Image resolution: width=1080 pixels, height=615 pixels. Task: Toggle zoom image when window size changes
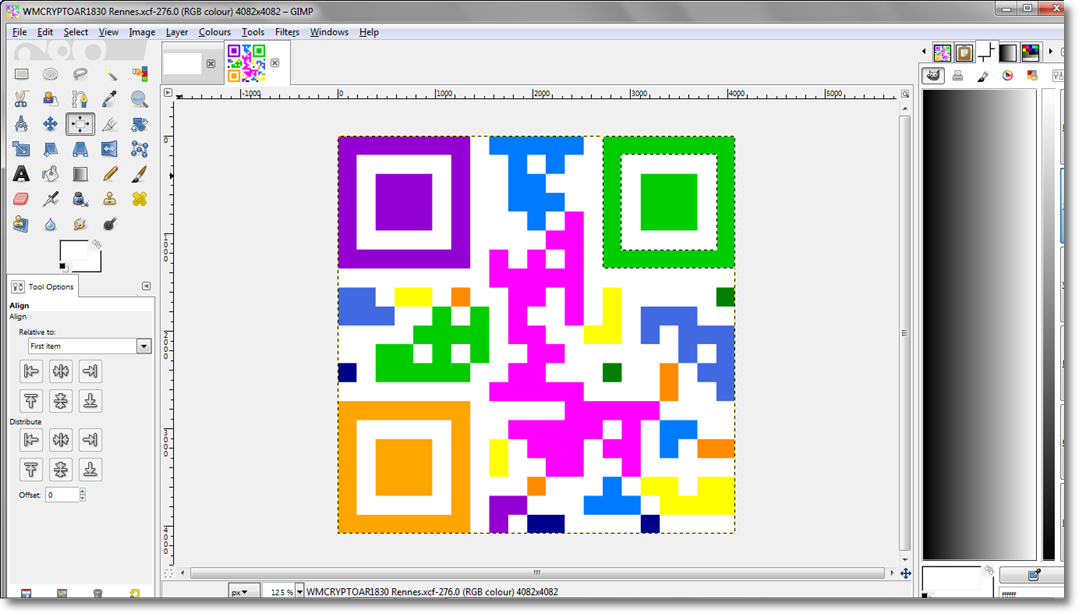click(x=905, y=94)
